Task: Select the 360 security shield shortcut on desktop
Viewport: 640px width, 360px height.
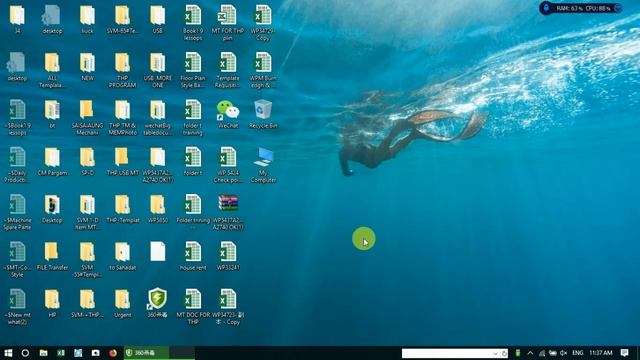Action: [x=158, y=303]
